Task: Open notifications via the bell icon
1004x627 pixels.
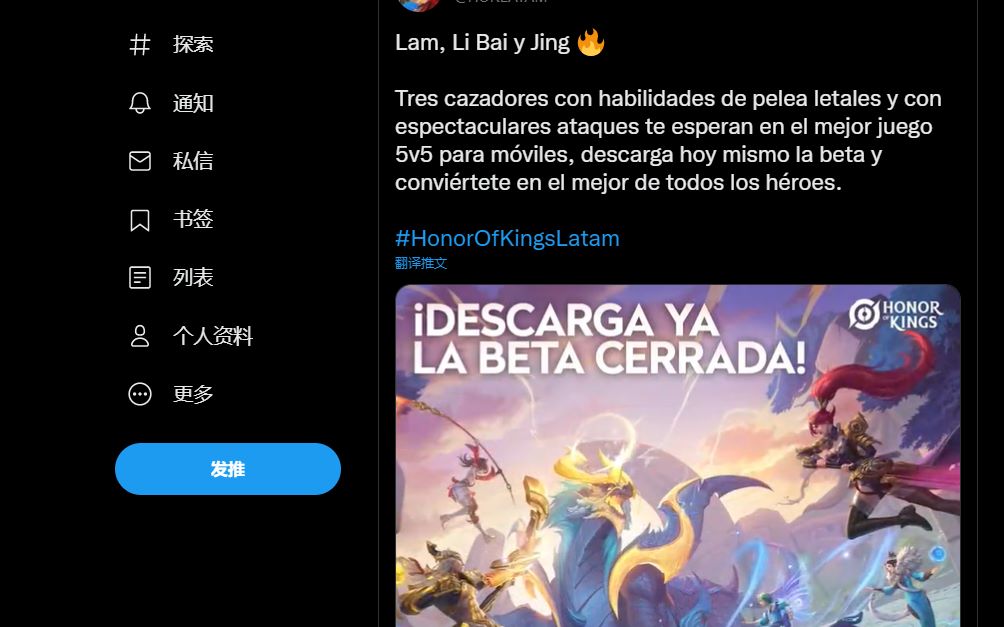Action: (x=140, y=103)
